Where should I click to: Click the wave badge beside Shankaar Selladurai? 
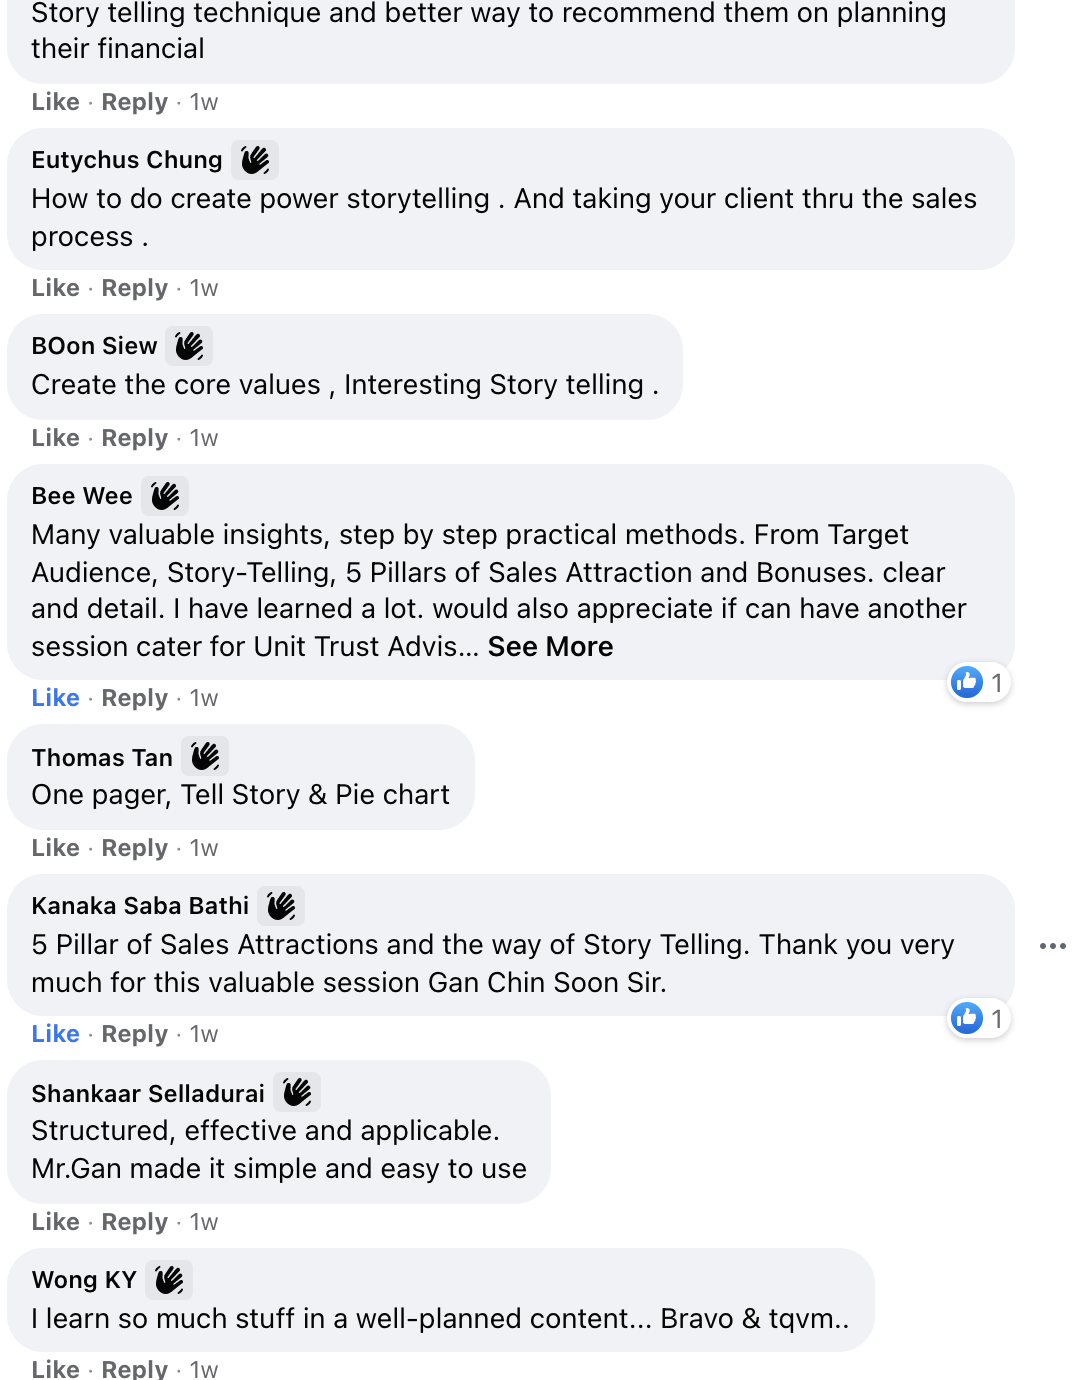[x=297, y=1093]
